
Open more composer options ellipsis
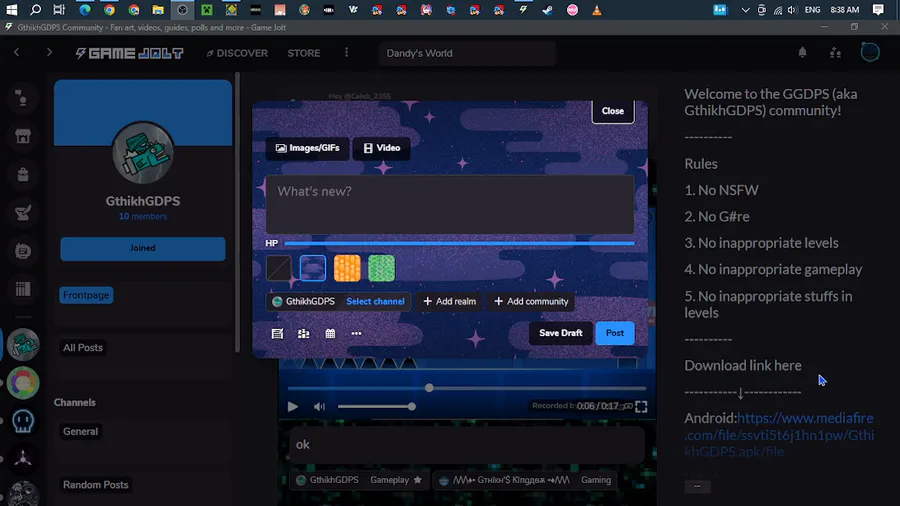(356, 333)
